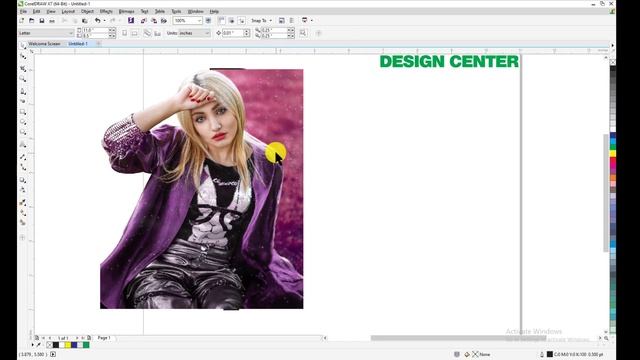Select the Page 1 tab at bottom

coord(104,338)
